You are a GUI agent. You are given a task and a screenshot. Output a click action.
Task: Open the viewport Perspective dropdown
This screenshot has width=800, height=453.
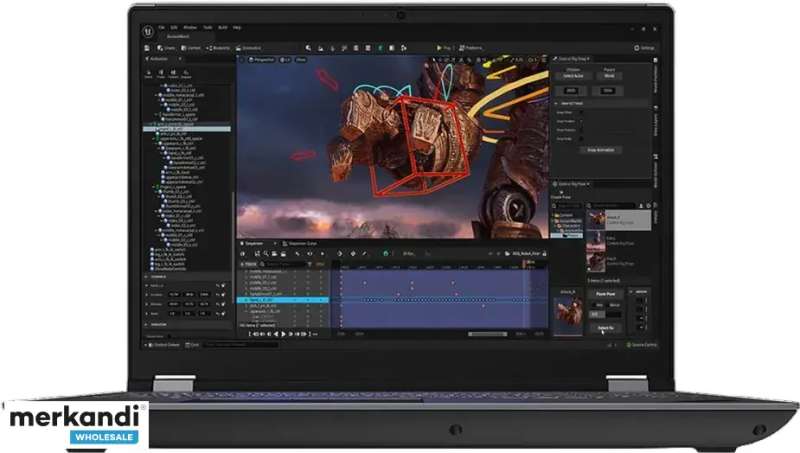coord(262,60)
